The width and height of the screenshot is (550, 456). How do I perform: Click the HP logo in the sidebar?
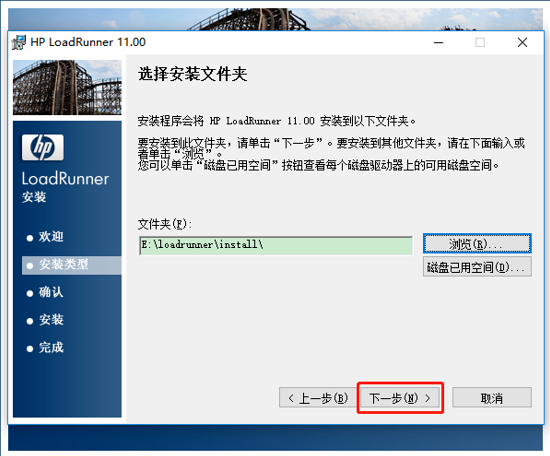tap(42, 147)
